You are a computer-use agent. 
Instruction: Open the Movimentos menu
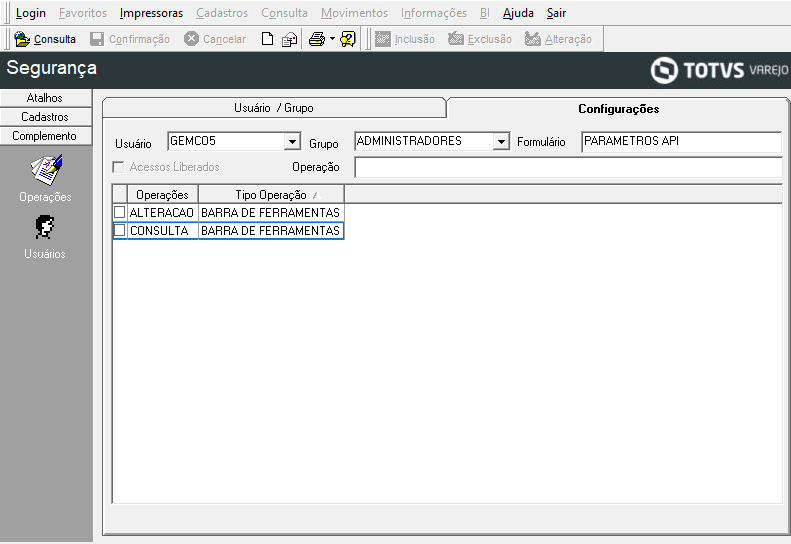[x=355, y=13]
